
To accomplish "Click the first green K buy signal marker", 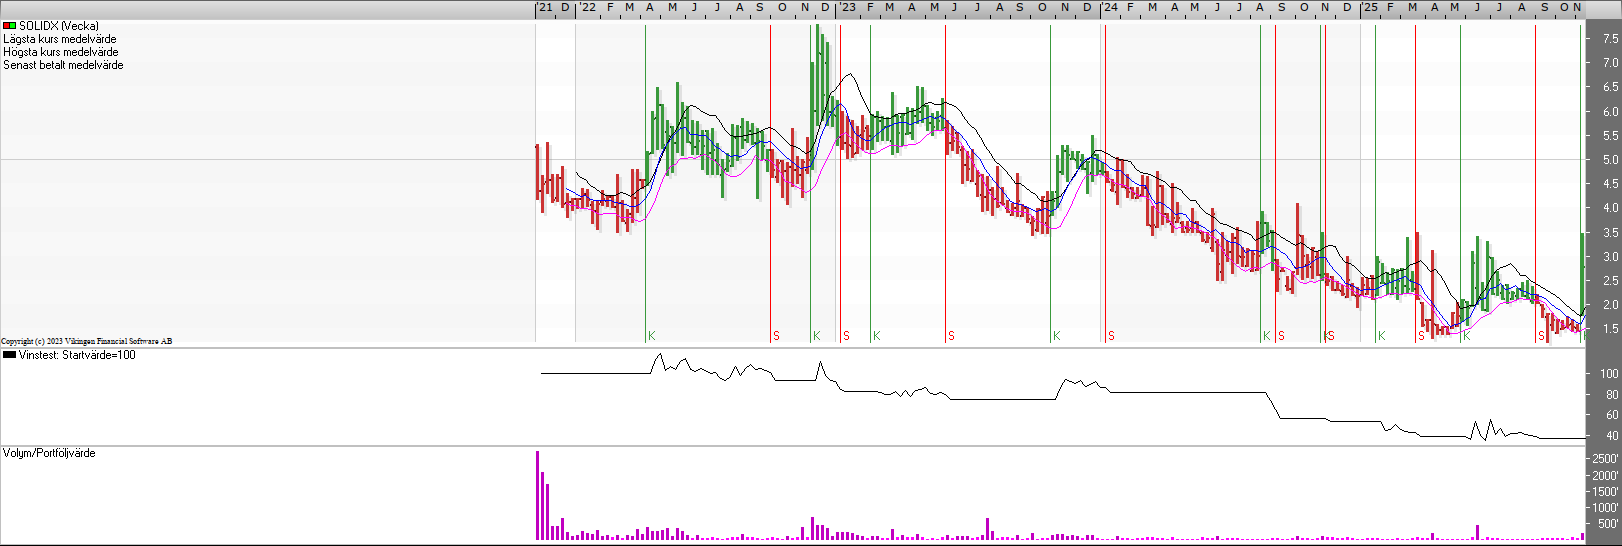I will (651, 336).
